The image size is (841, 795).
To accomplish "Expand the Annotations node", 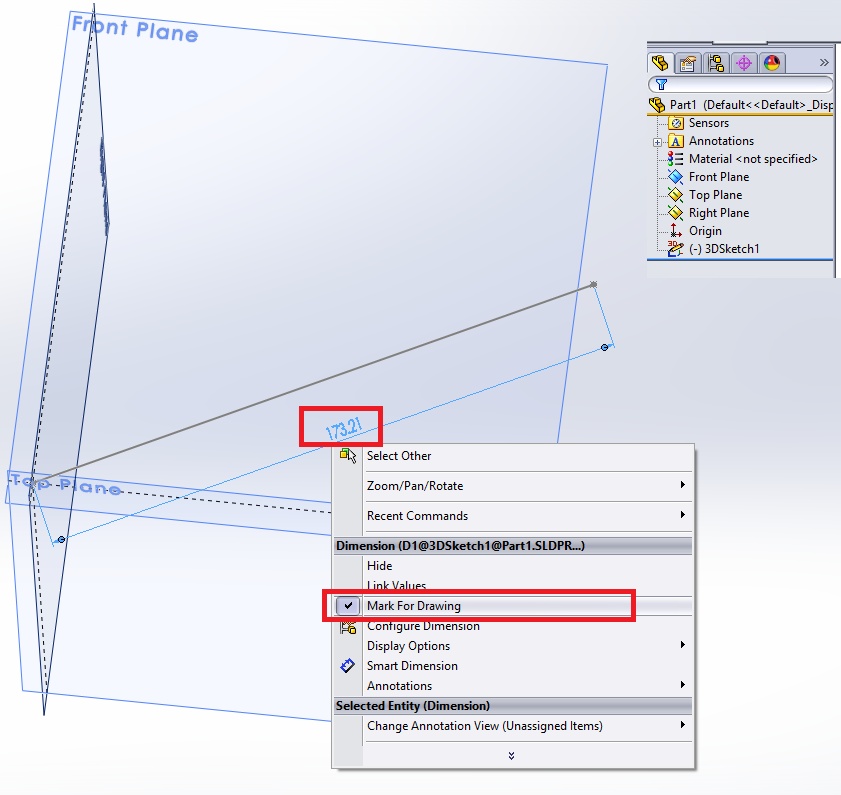I will click(x=657, y=142).
